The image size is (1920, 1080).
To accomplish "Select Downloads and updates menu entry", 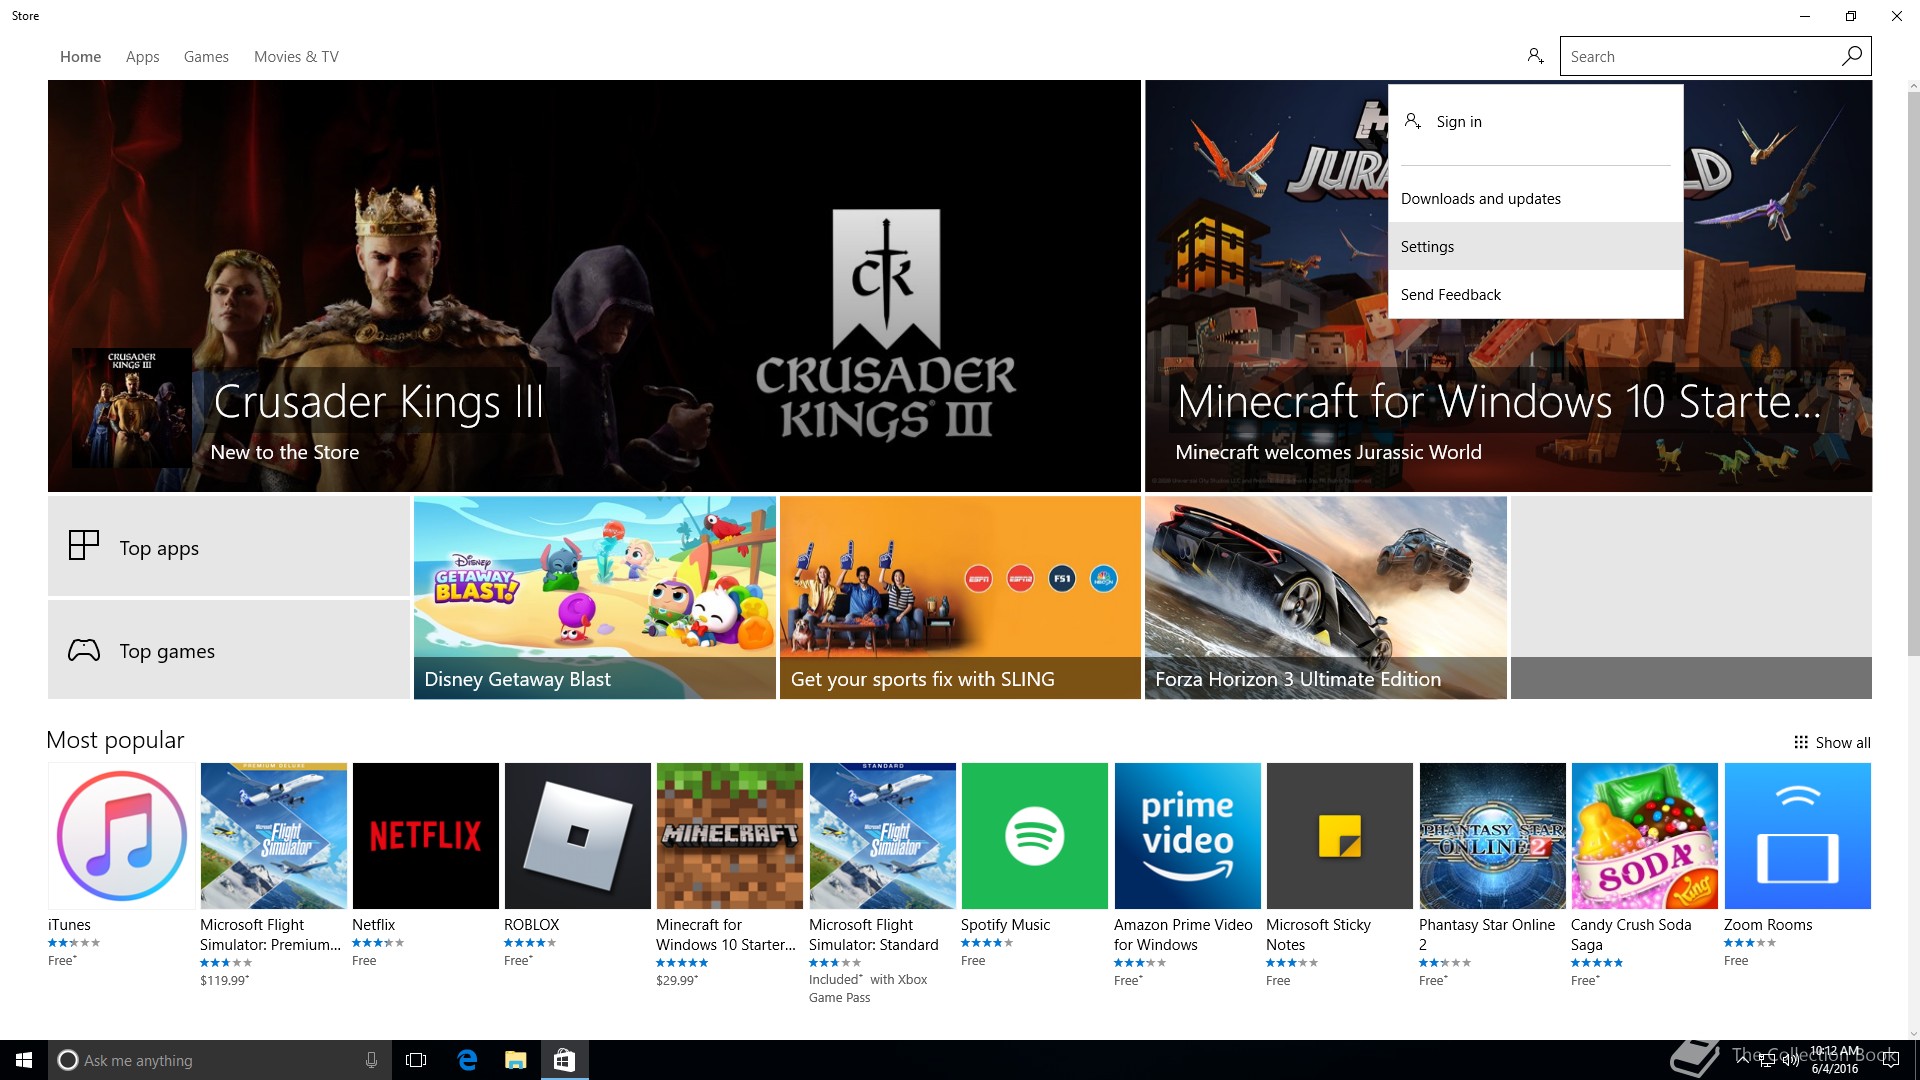I will coord(1535,198).
